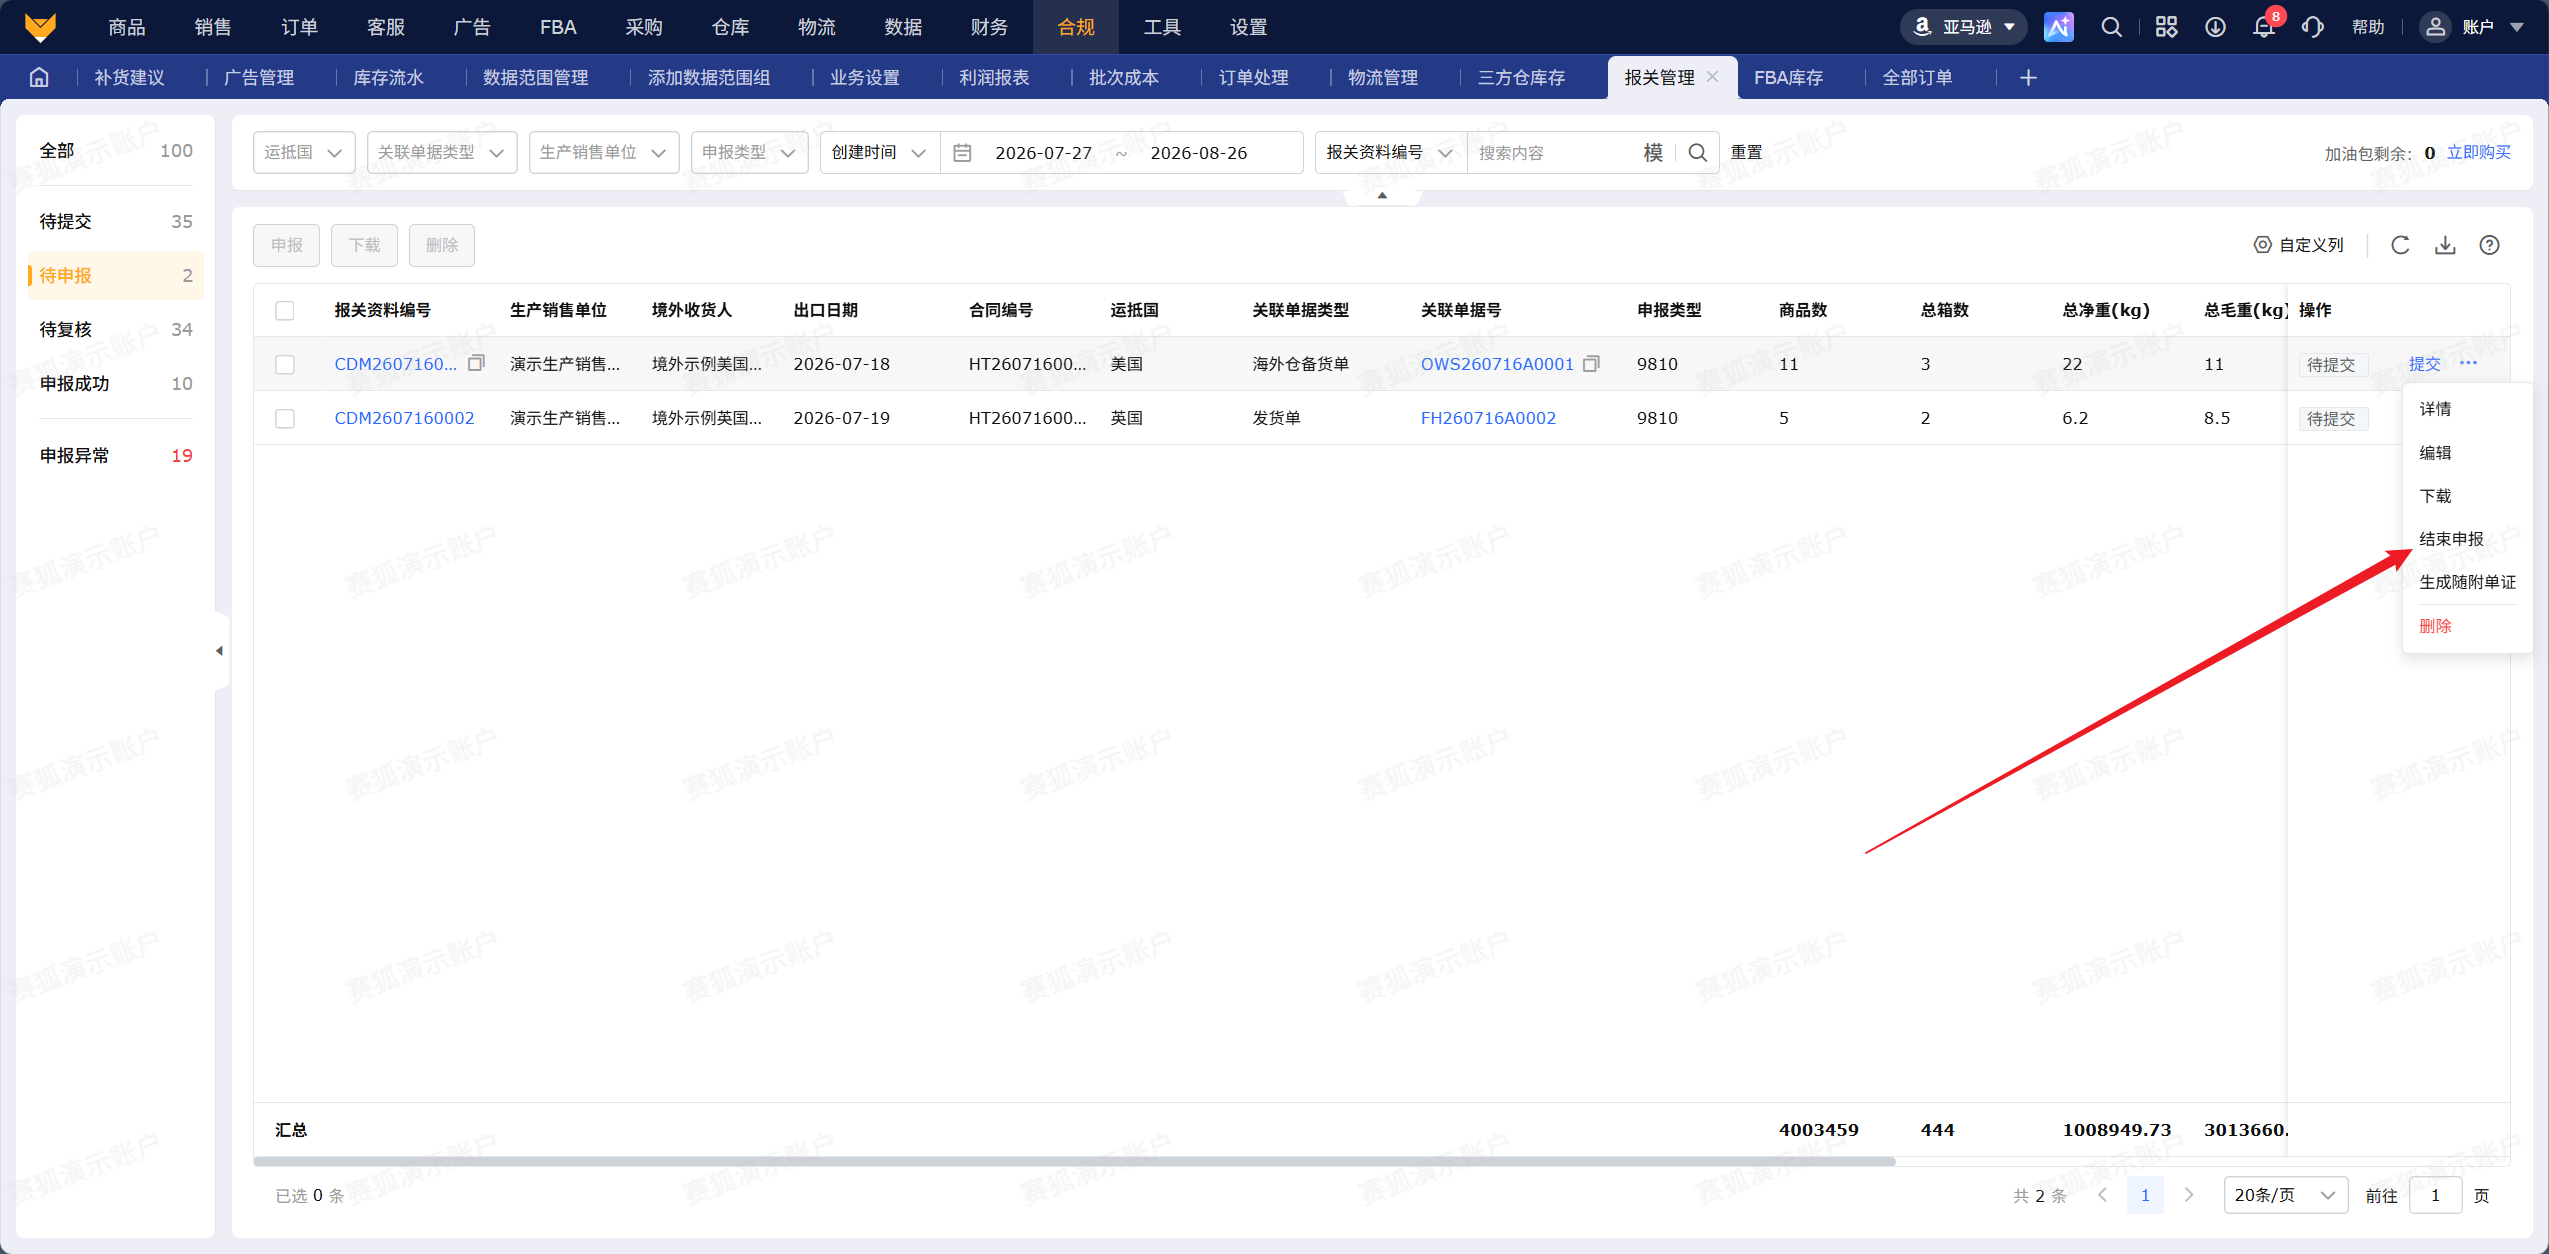Open the 申报类型 filter dropdown
Viewport: 2549px width, 1254px height.
(x=749, y=152)
